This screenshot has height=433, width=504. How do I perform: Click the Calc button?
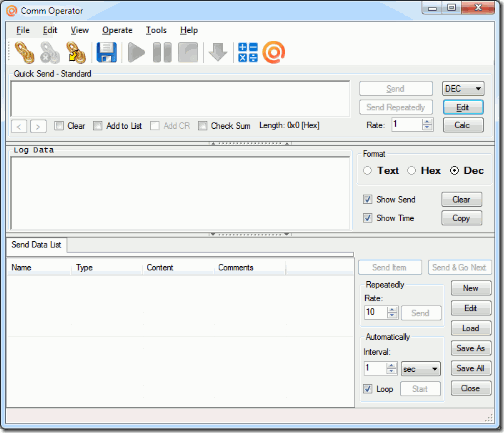pos(463,125)
